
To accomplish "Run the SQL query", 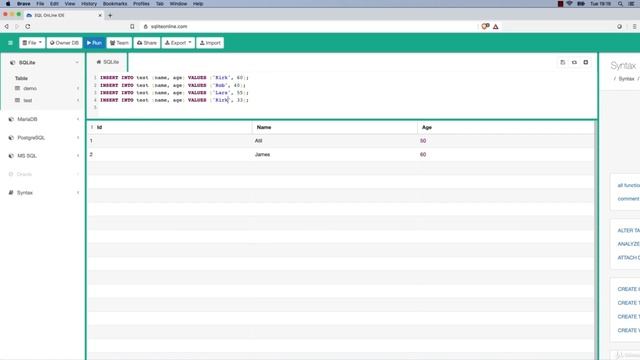I will tap(94, 43).
